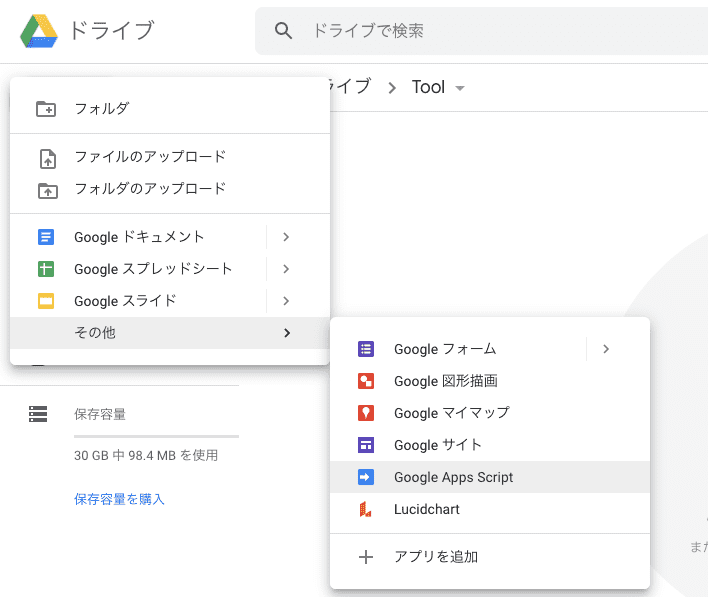The image size is (708, 597).
Task: Select Lucidchart menu entry
Action: click(490, 509)
